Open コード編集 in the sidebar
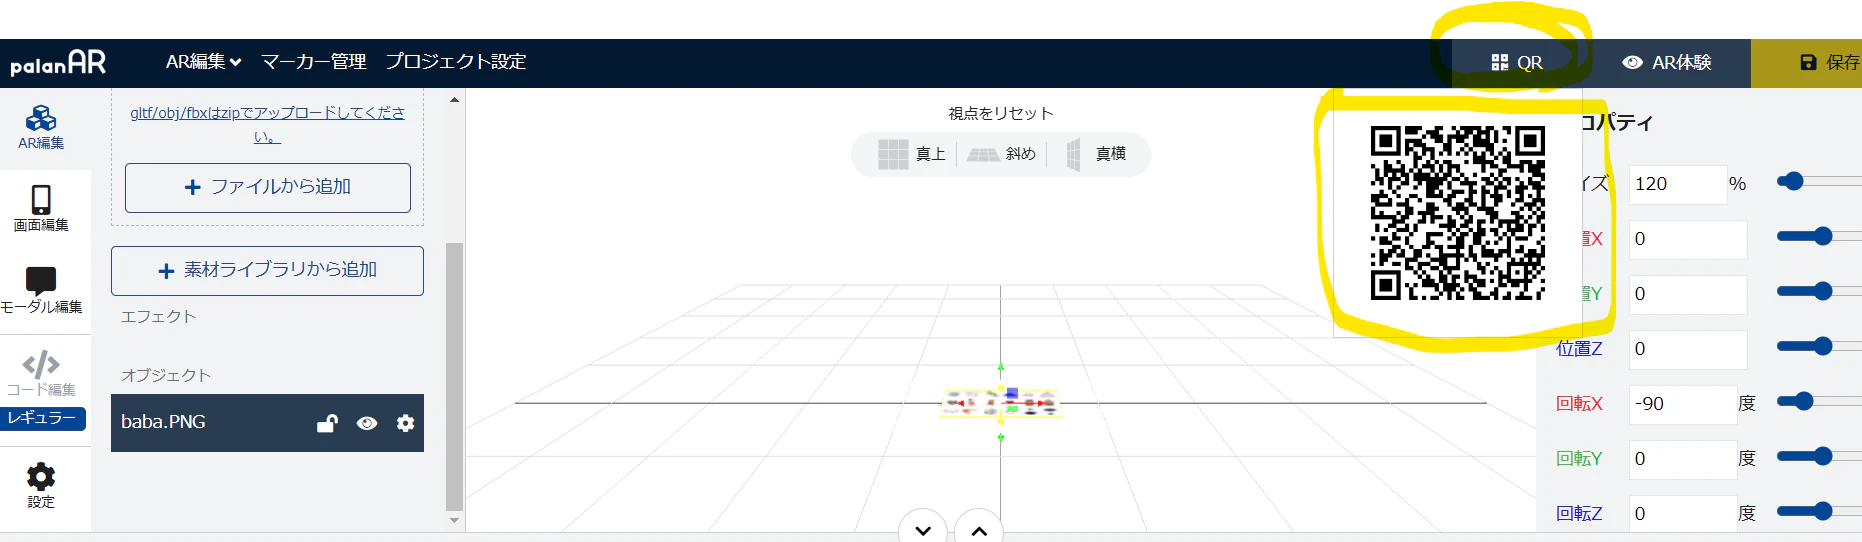The image size is (1862, 542). tap(41, 373)
